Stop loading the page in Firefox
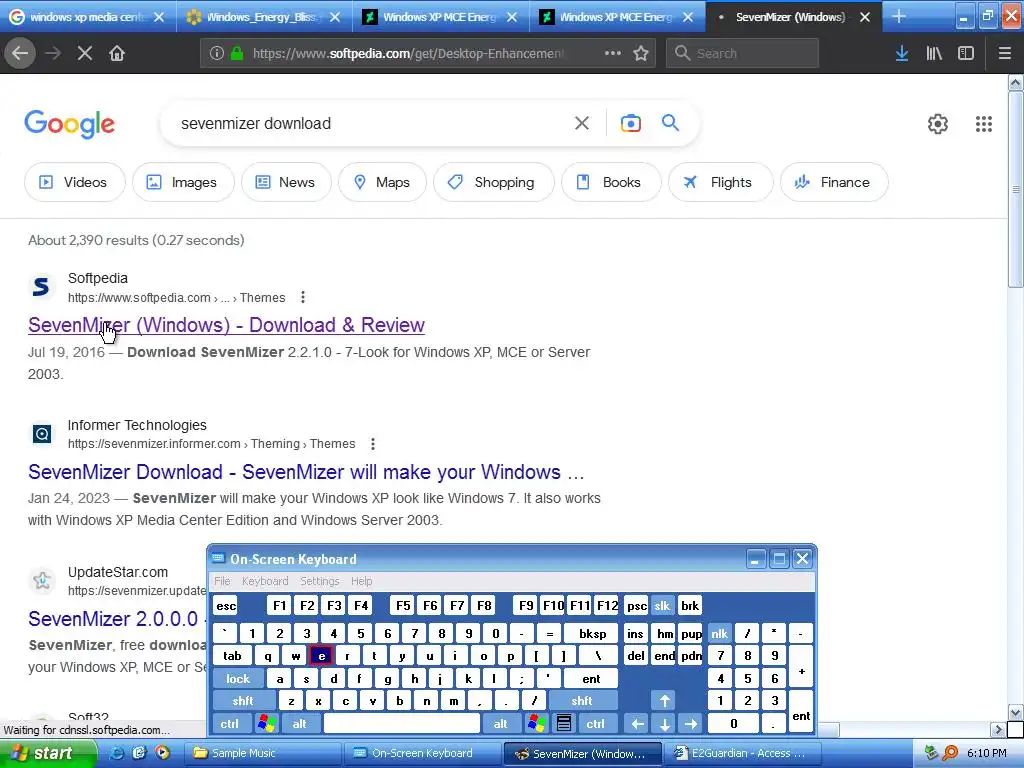1024x768 pixels. point(85,53)
